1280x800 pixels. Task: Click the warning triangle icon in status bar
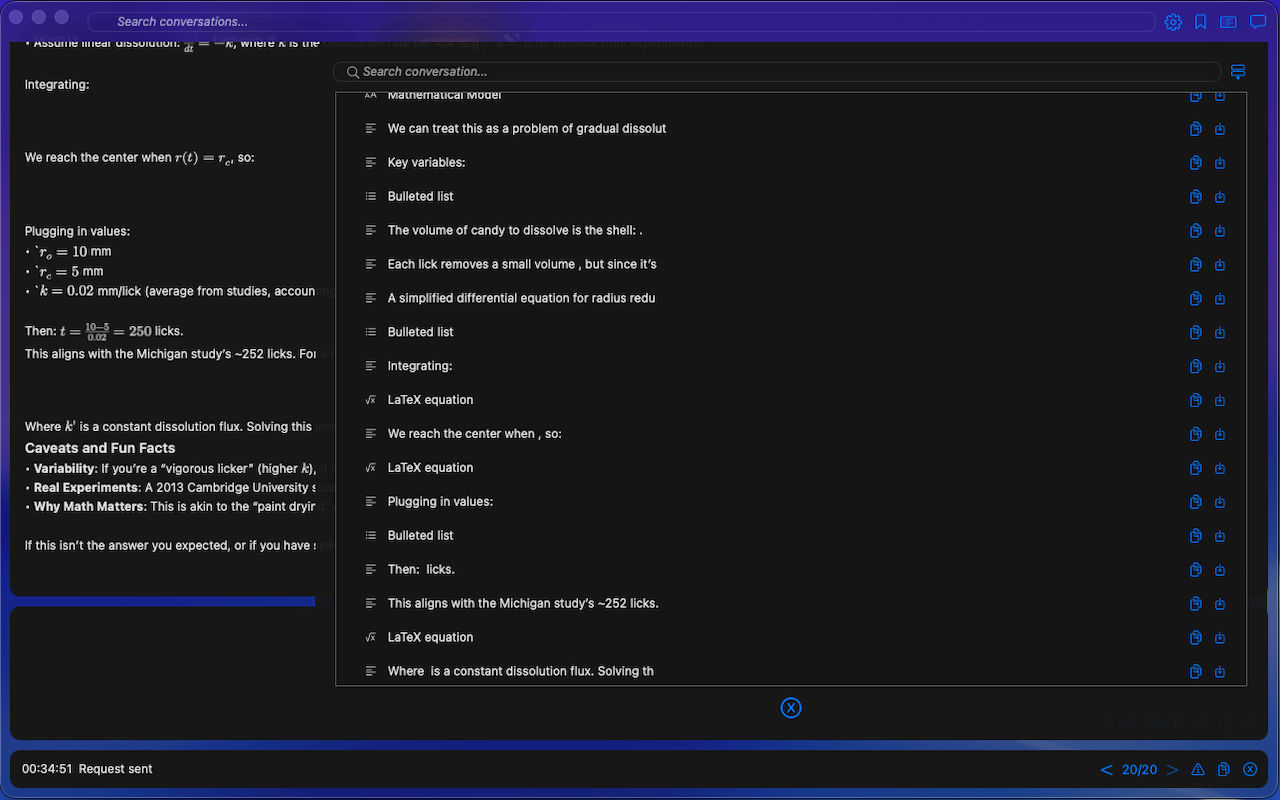tap(1197, 769)
